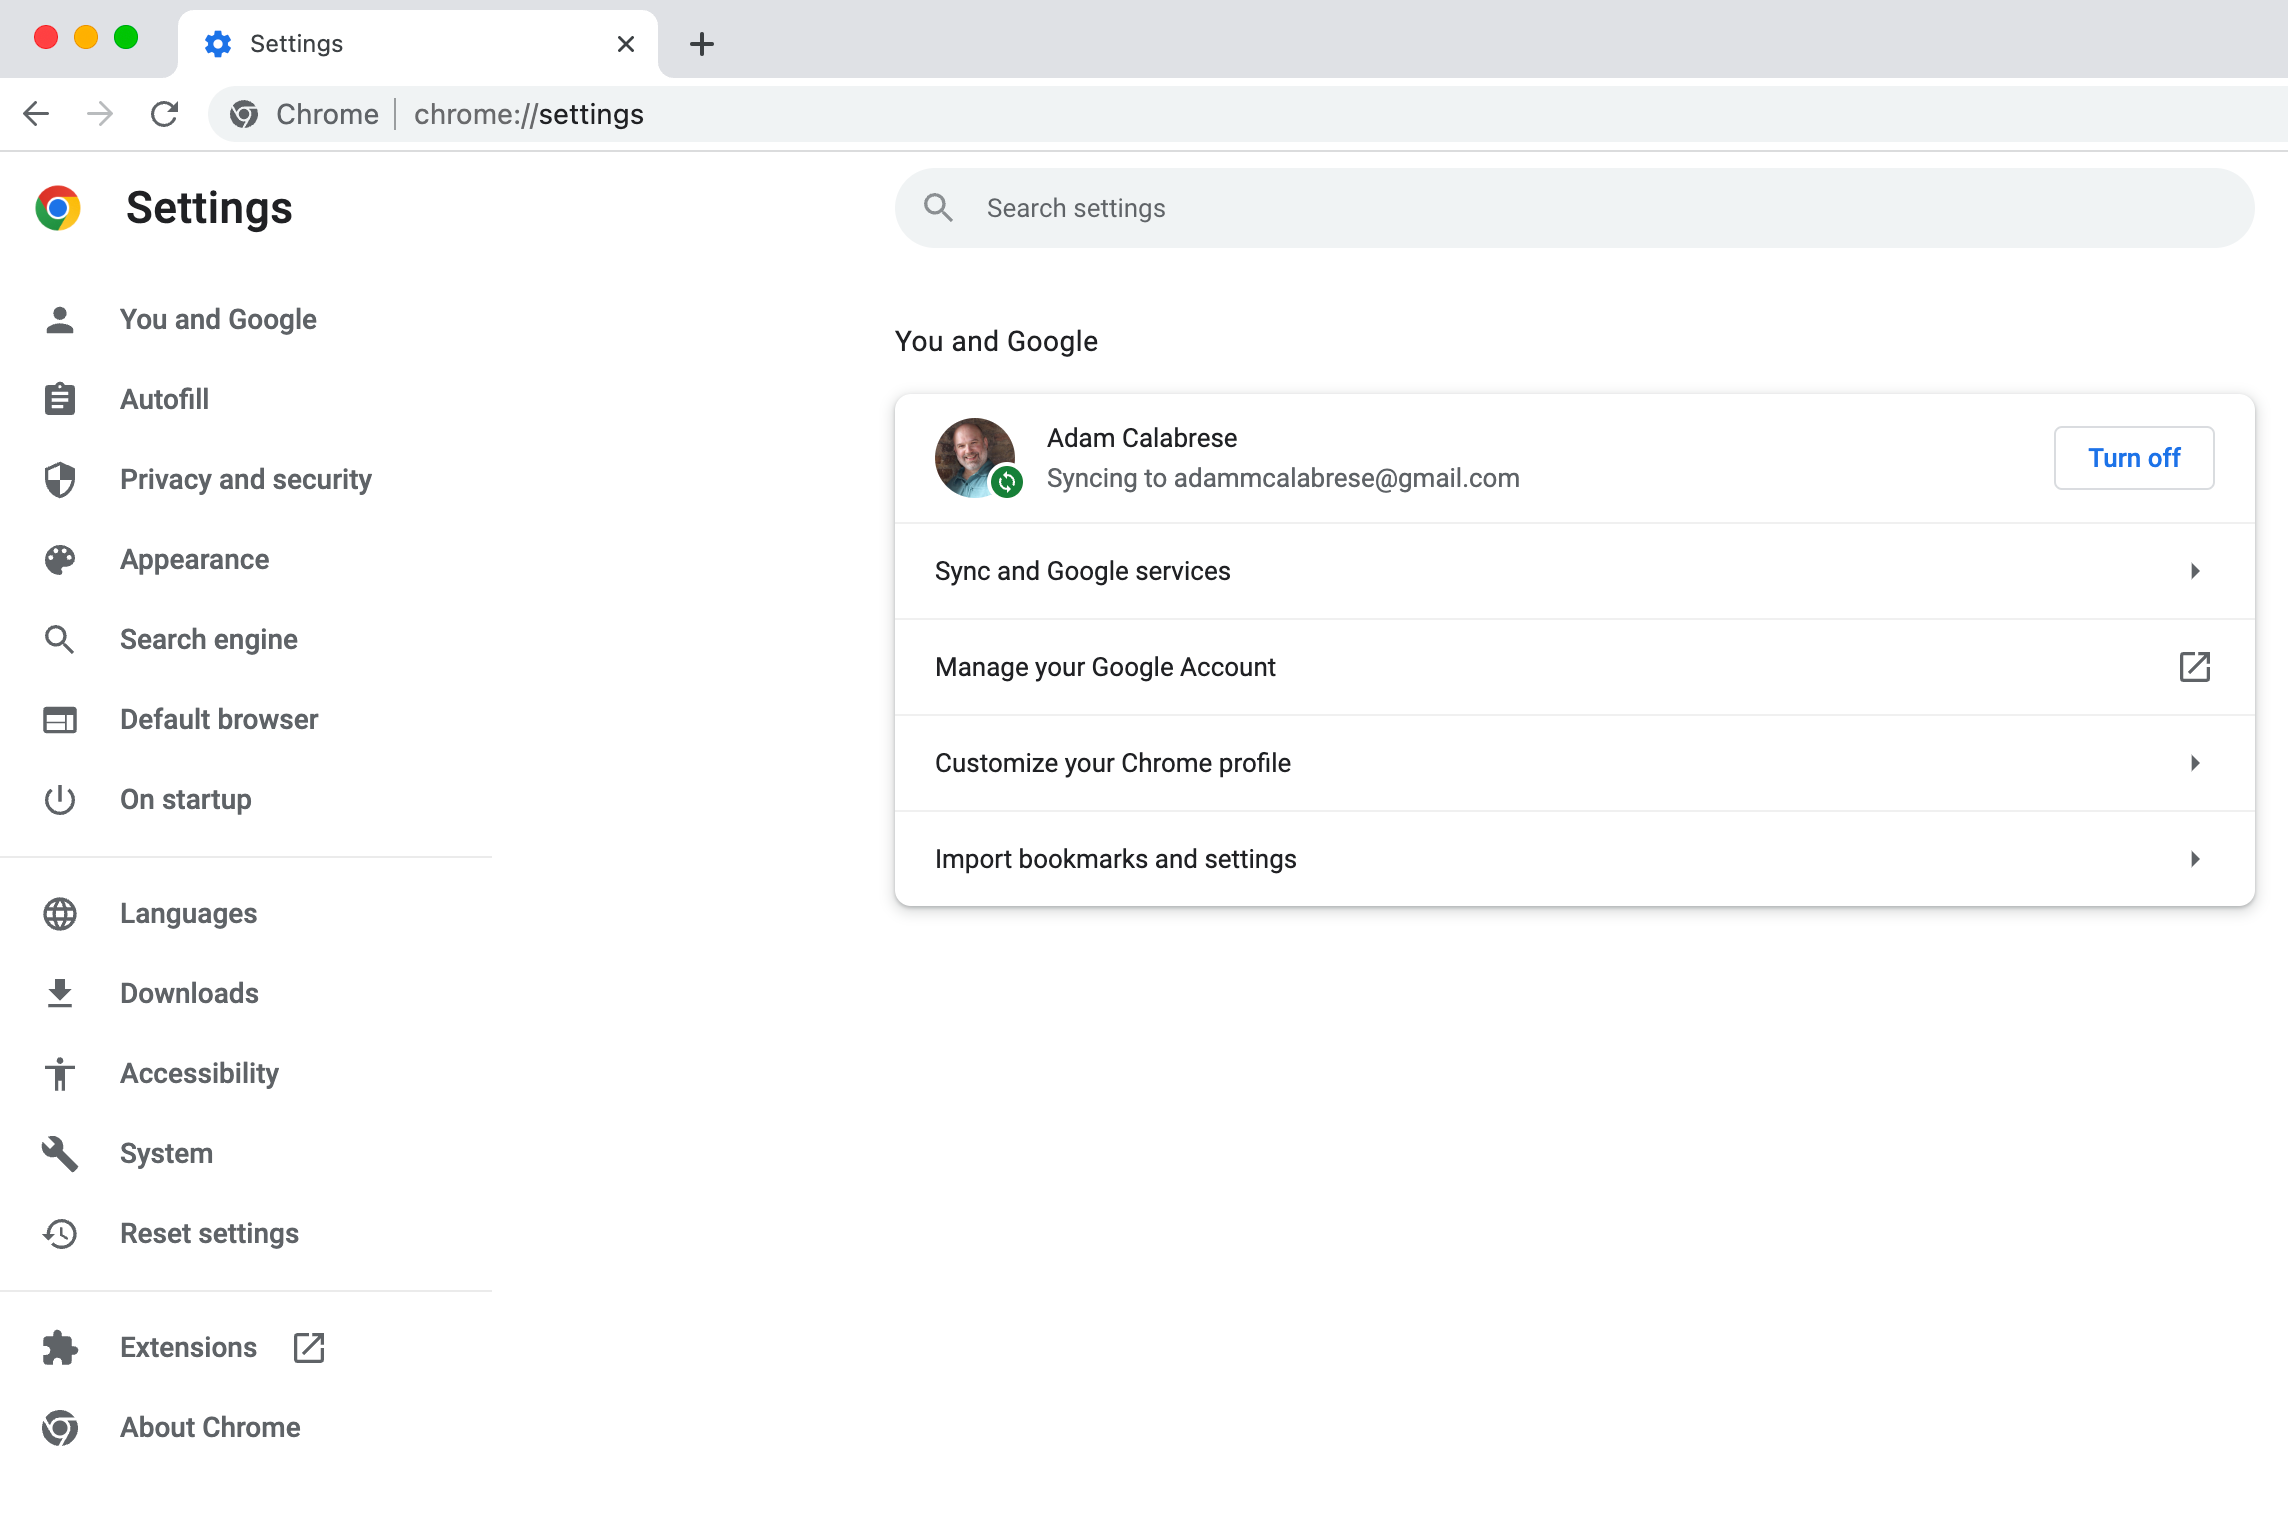Click the Accessibility figure icon

pos(60,1074)
